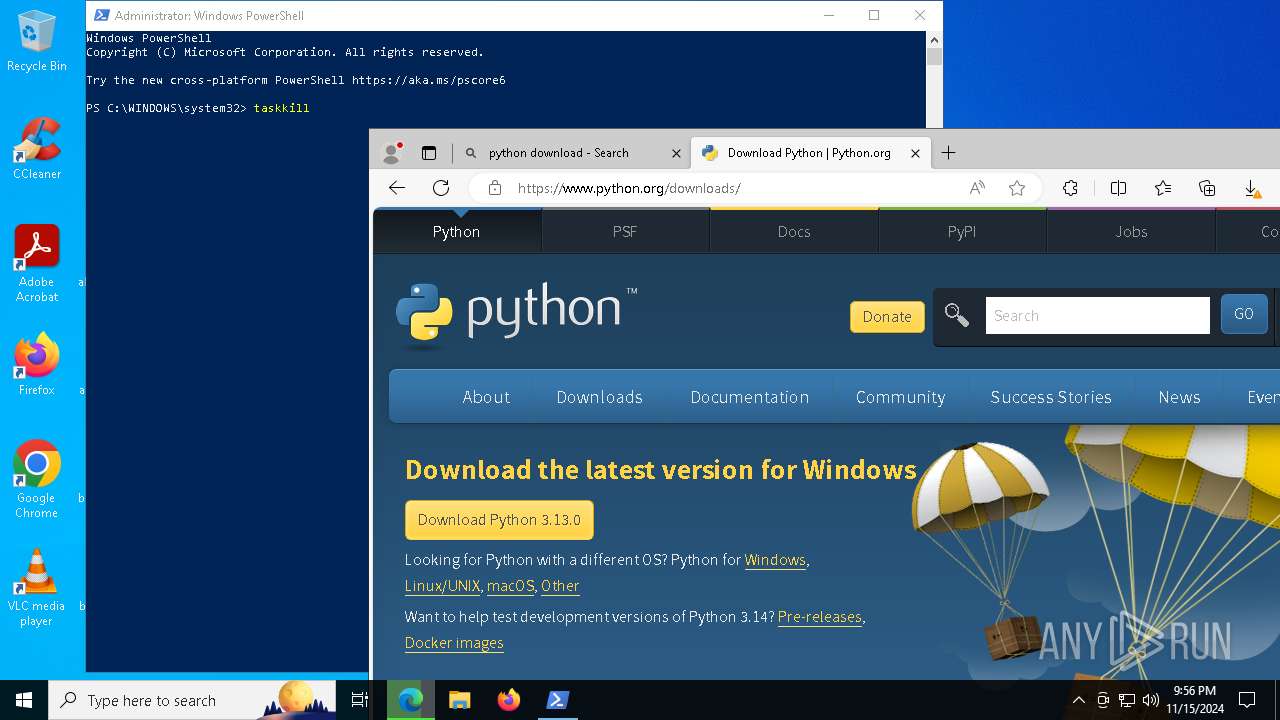Close Download Python tab
Image resolution: width=1280 pixels, height=720 pixels.
pyautogui.click(x=915, y=153)
